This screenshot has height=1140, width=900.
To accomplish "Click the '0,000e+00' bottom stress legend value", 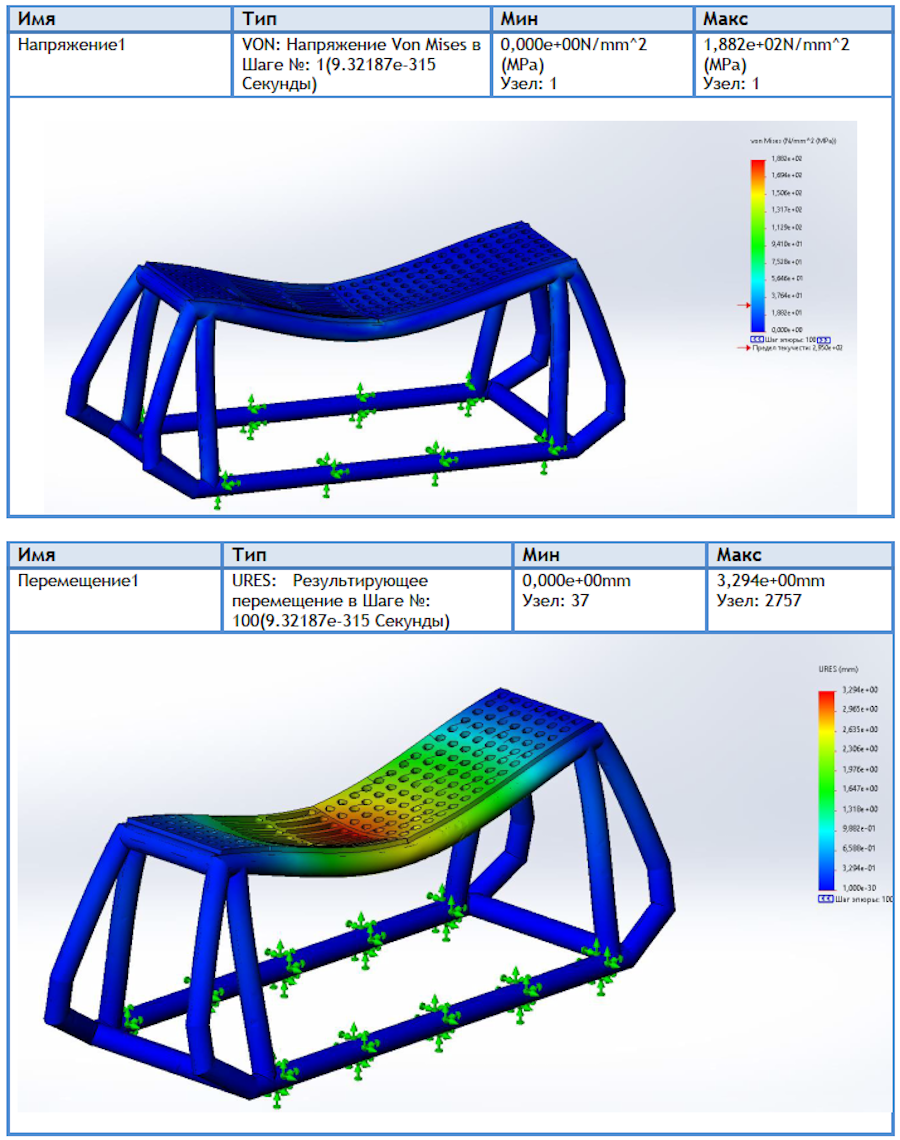I will point(787,329).
